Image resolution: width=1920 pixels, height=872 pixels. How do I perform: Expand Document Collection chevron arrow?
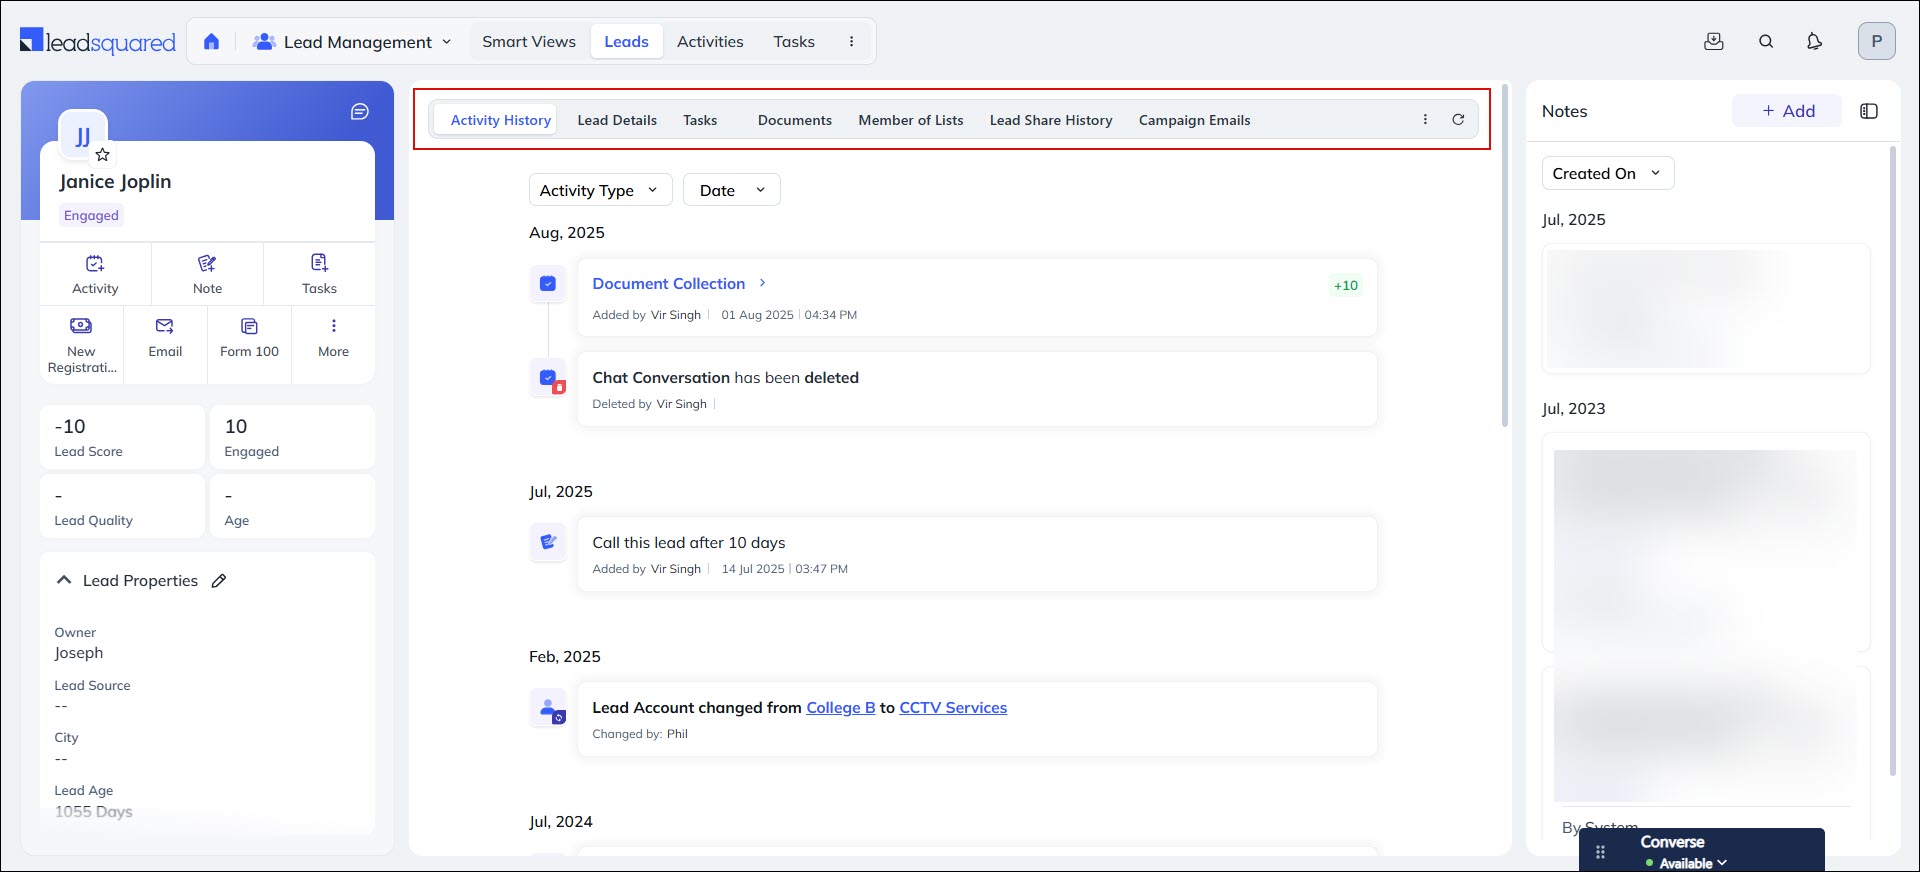tap(762, 283)
